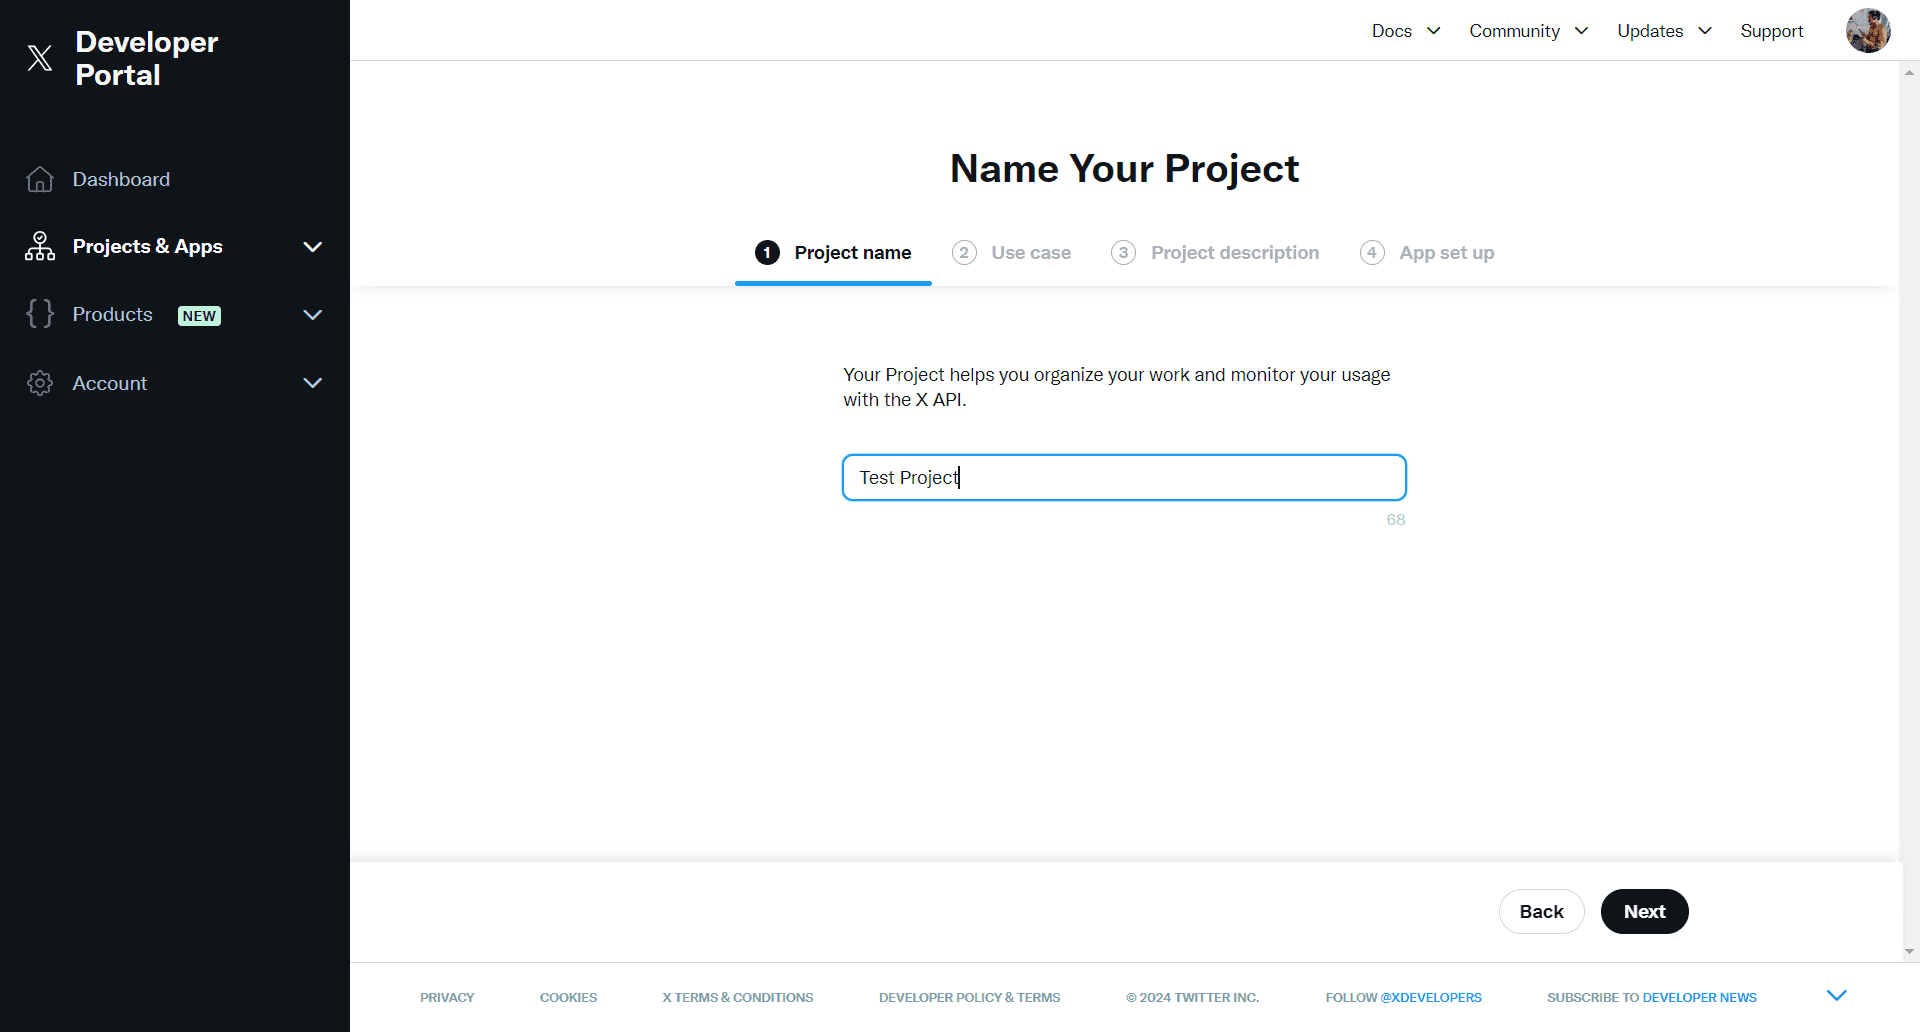Click the step 4 circle indicator

(1372, 253)
